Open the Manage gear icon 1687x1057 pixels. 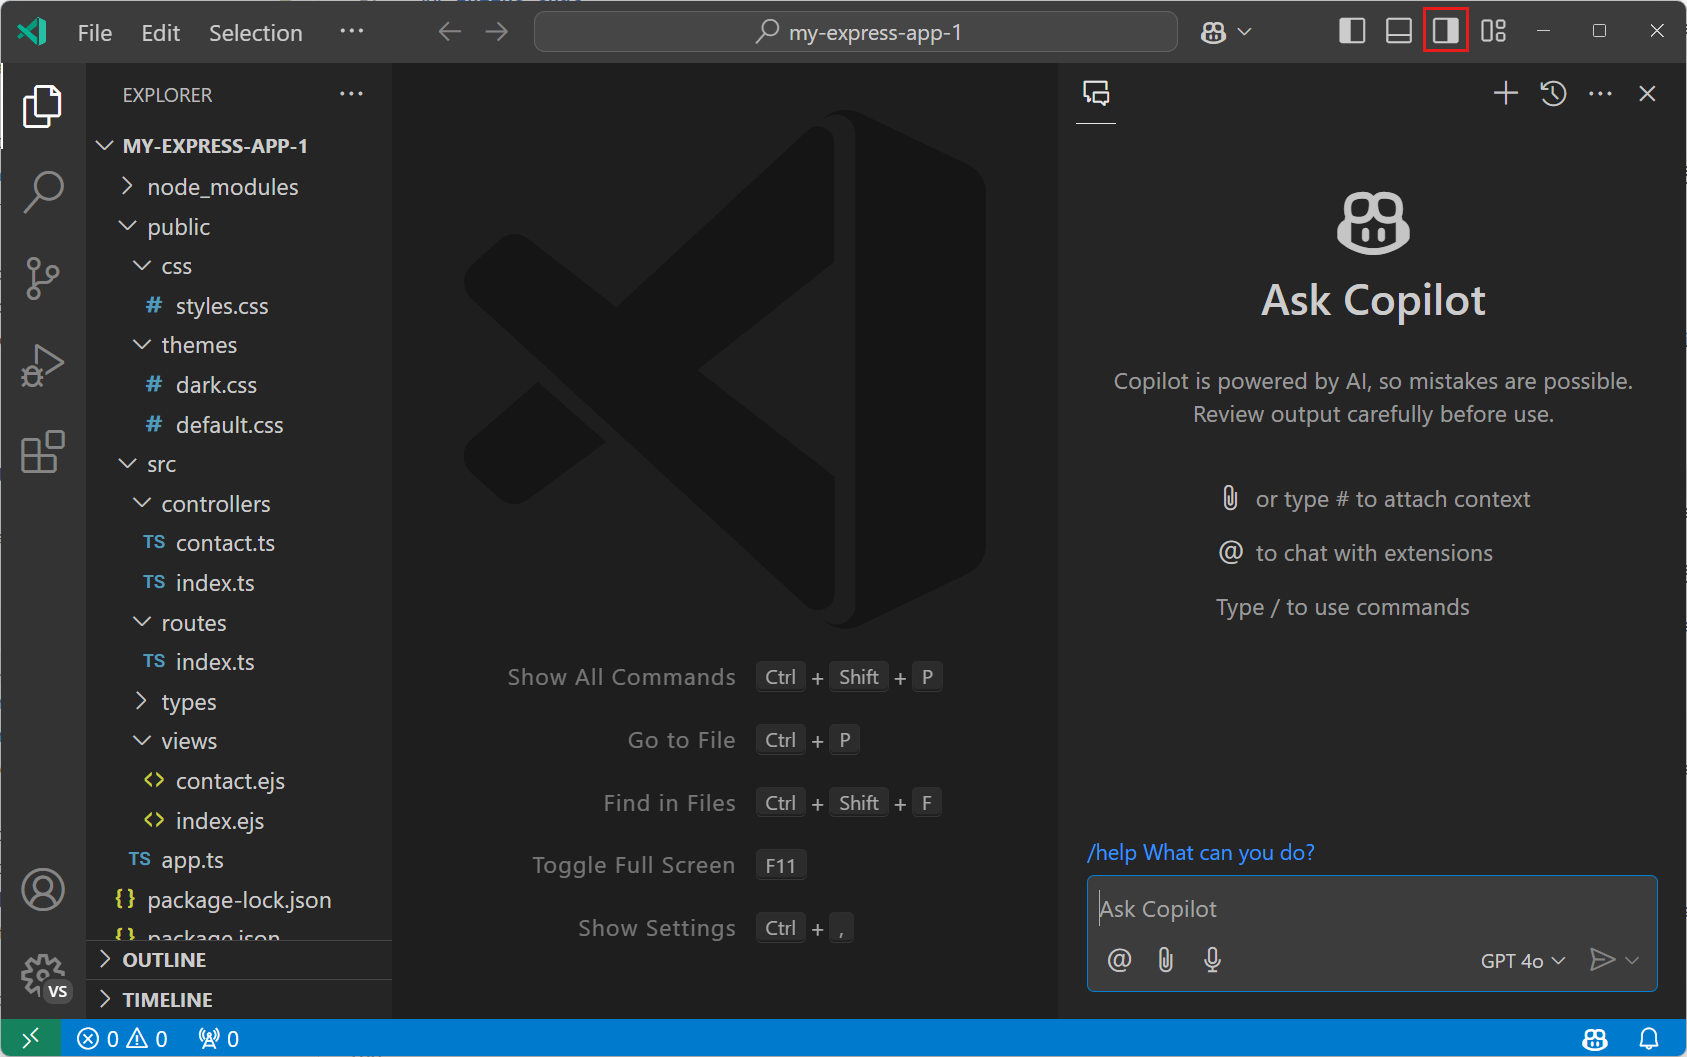point(43,973)
